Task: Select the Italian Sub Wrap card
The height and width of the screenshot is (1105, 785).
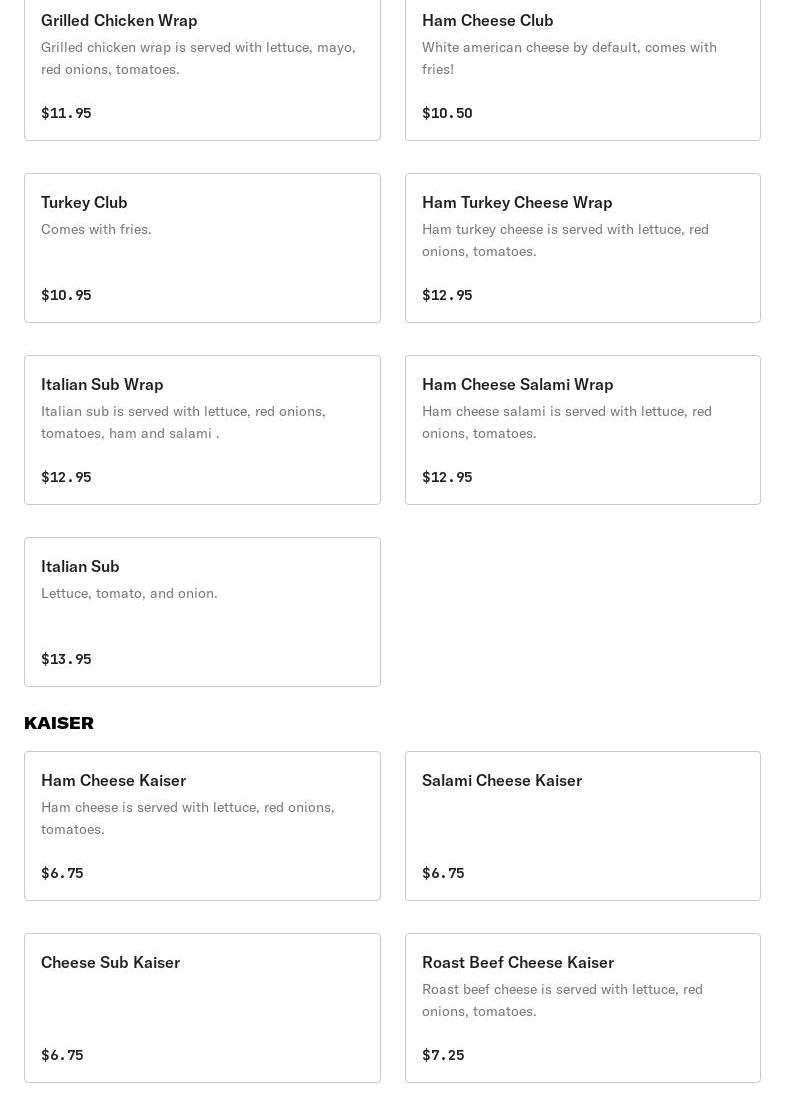Action: click(202, 430)
